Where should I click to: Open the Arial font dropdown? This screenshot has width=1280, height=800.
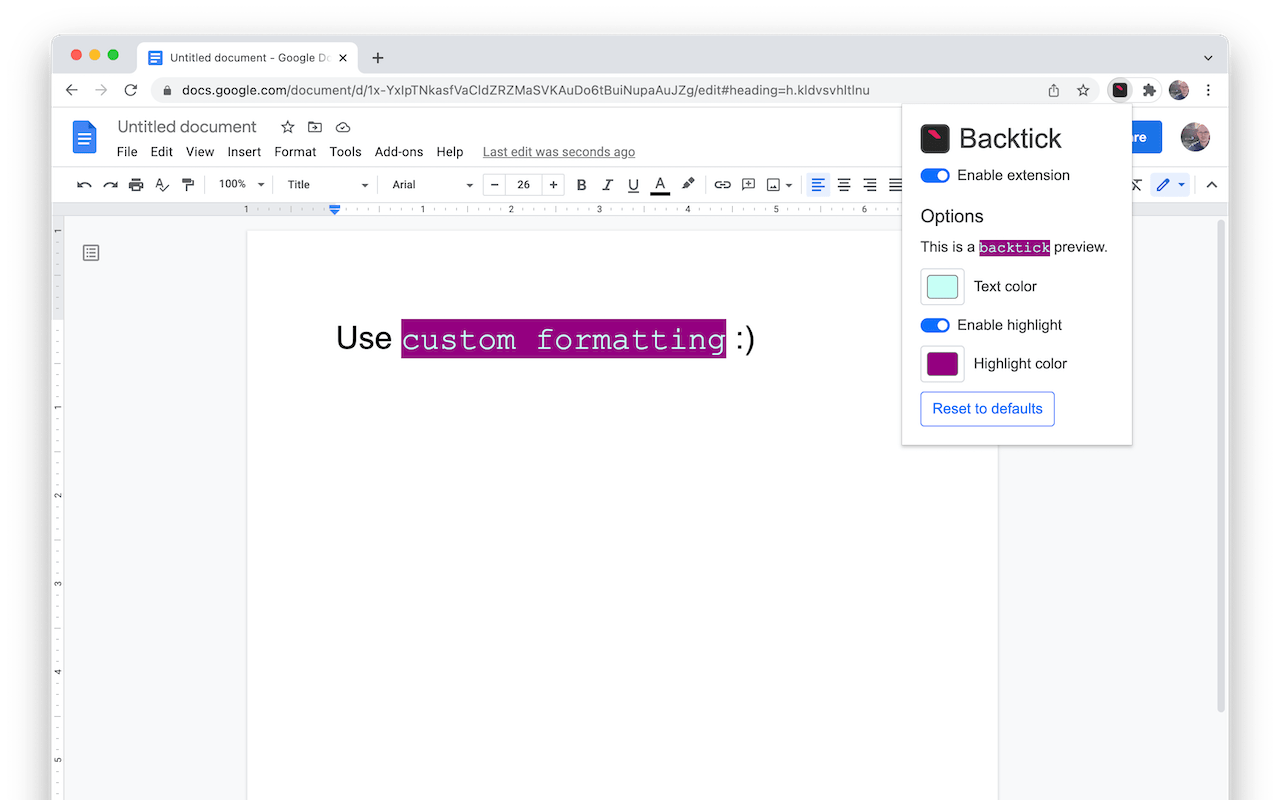432,185
